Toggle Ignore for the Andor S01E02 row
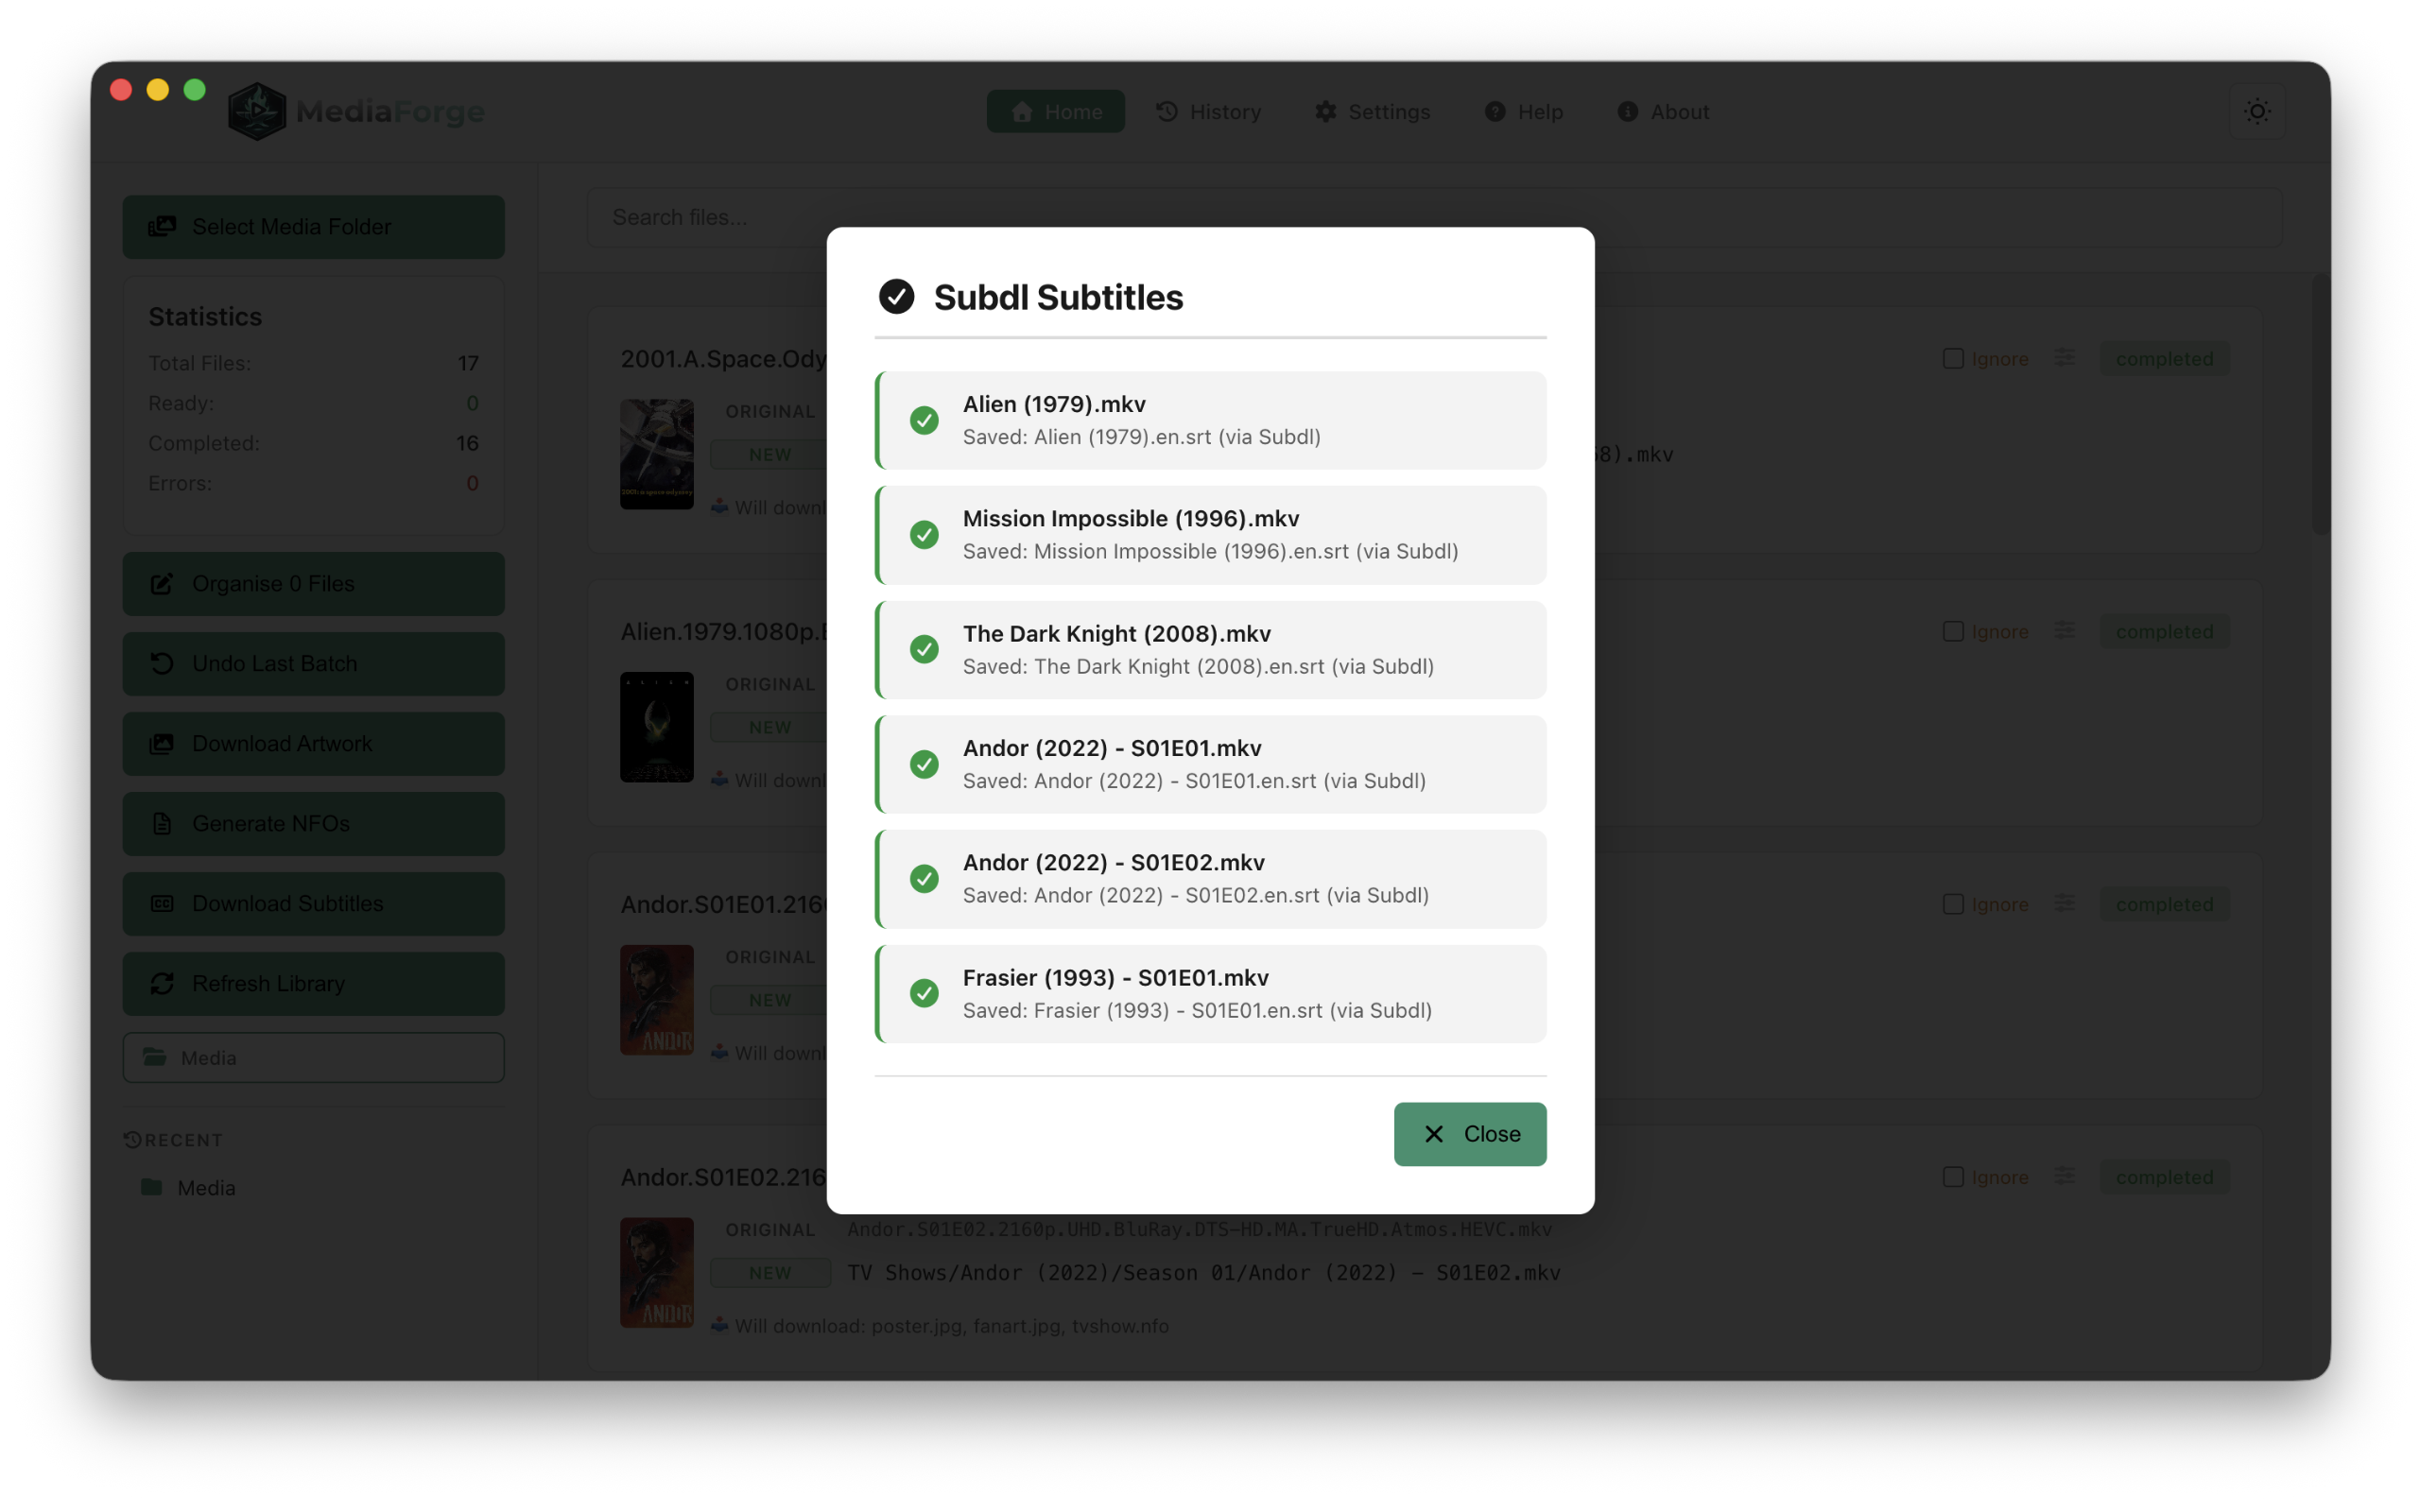 click(1954, 1176)
